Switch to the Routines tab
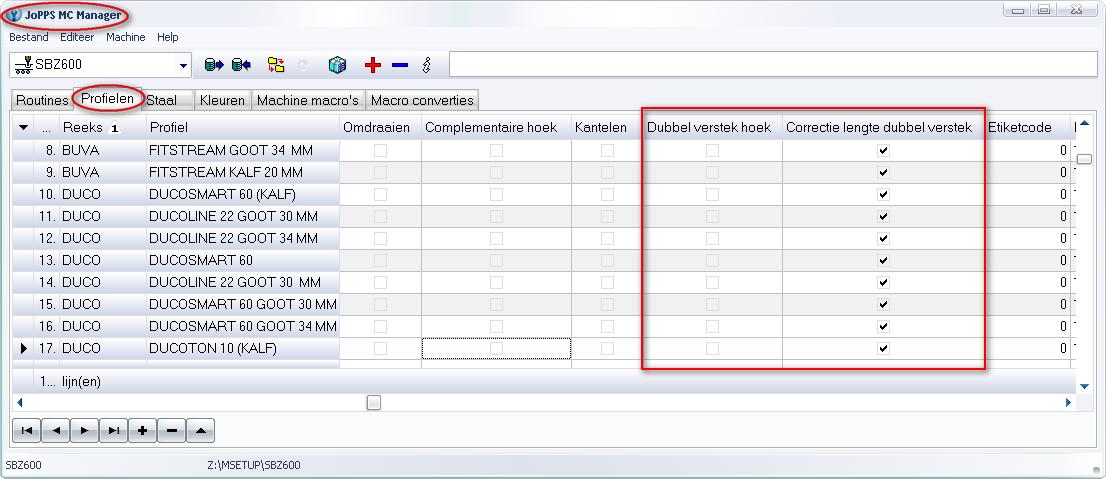This screenshot has height=479, width=1106. pyautogui.click(x=42, y=100)
